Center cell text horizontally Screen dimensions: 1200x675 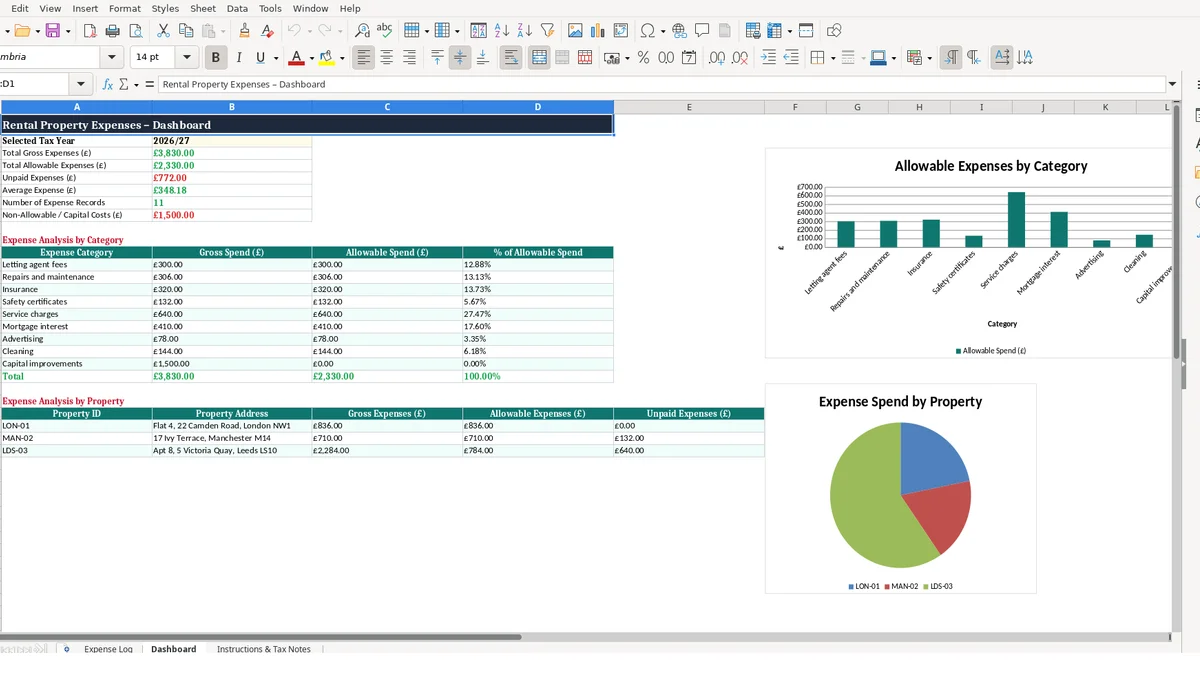tap(387, 58)
